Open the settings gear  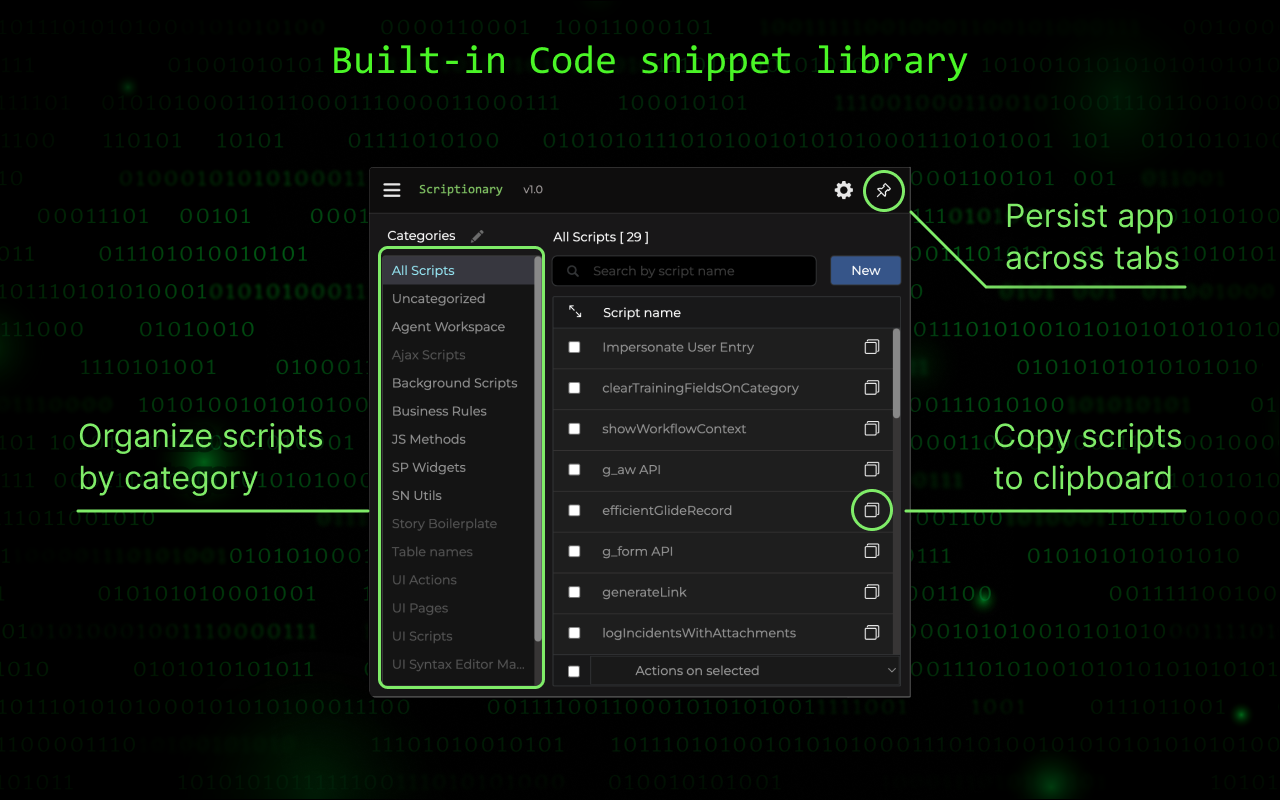844,190
